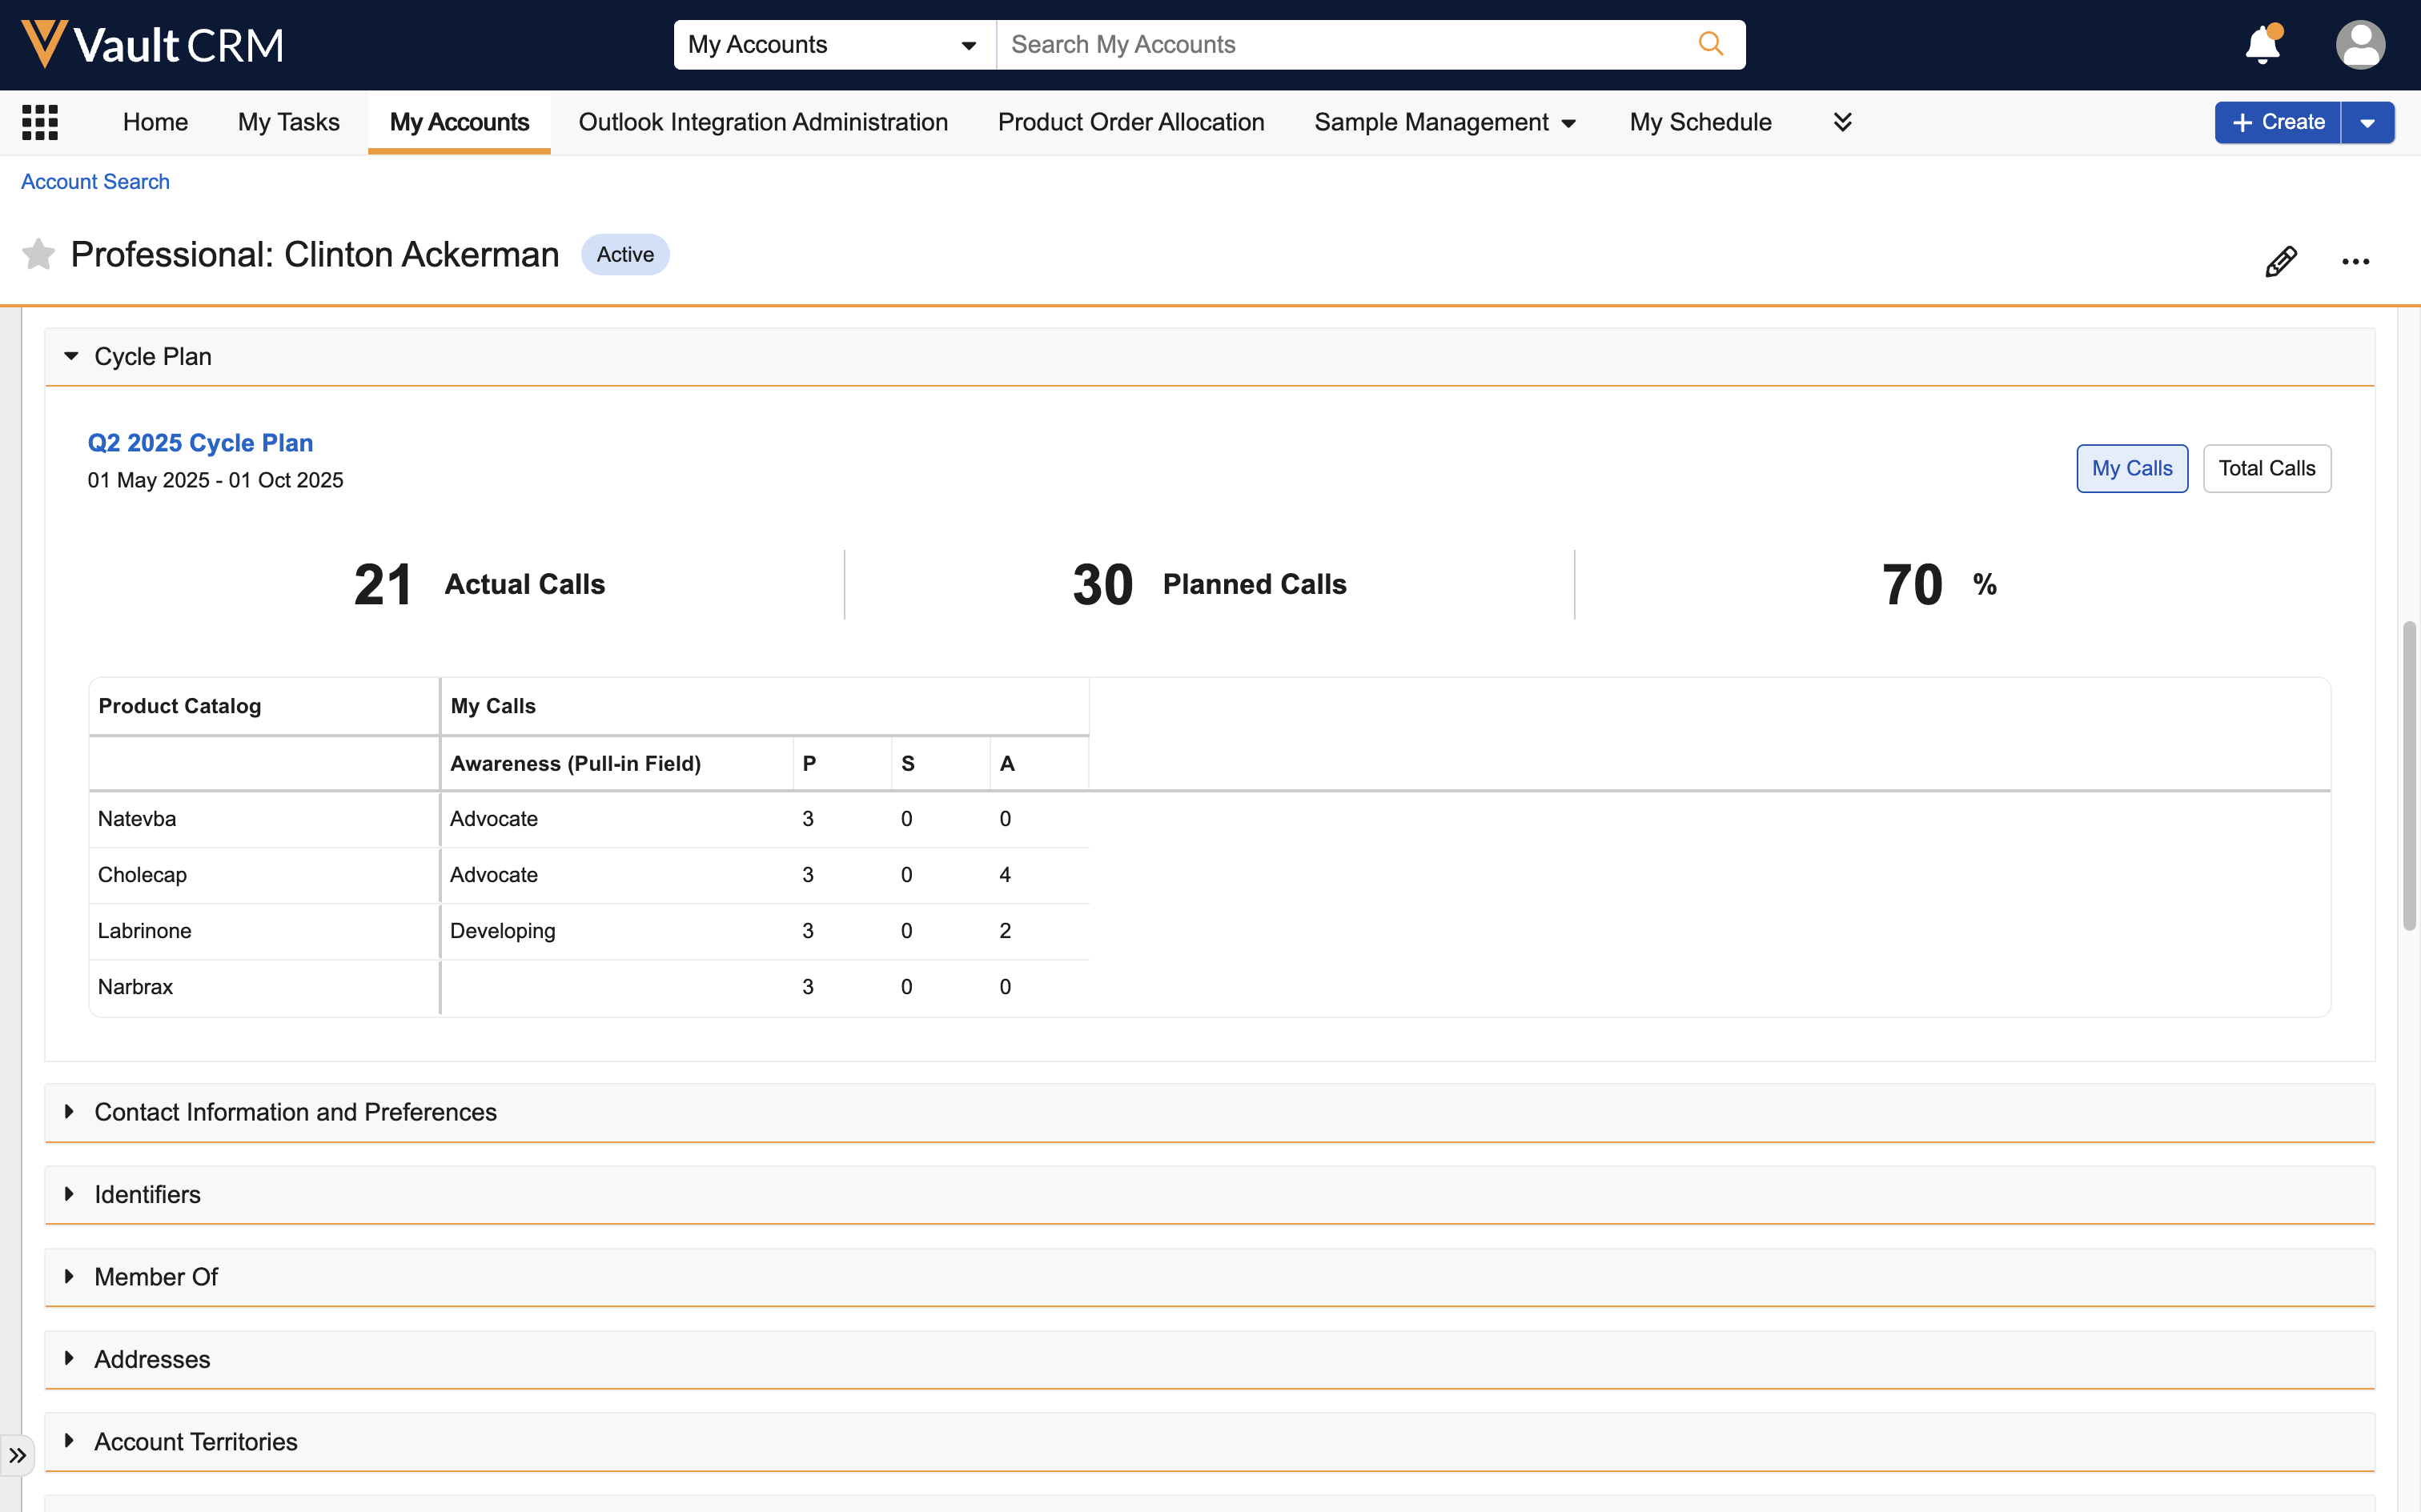Screen dimensions: 2421x1512
Task: Open the Sample Management tab menu
Action: click(1445, 122)
